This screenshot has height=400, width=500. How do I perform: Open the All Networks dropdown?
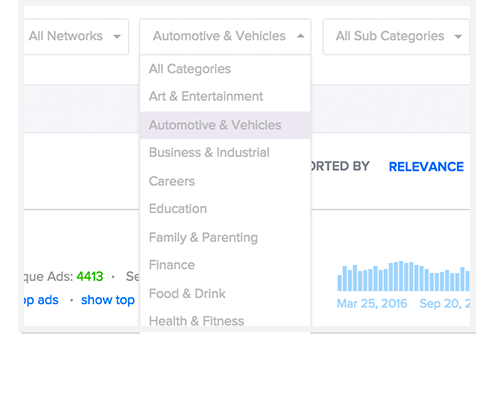point(76,36)
